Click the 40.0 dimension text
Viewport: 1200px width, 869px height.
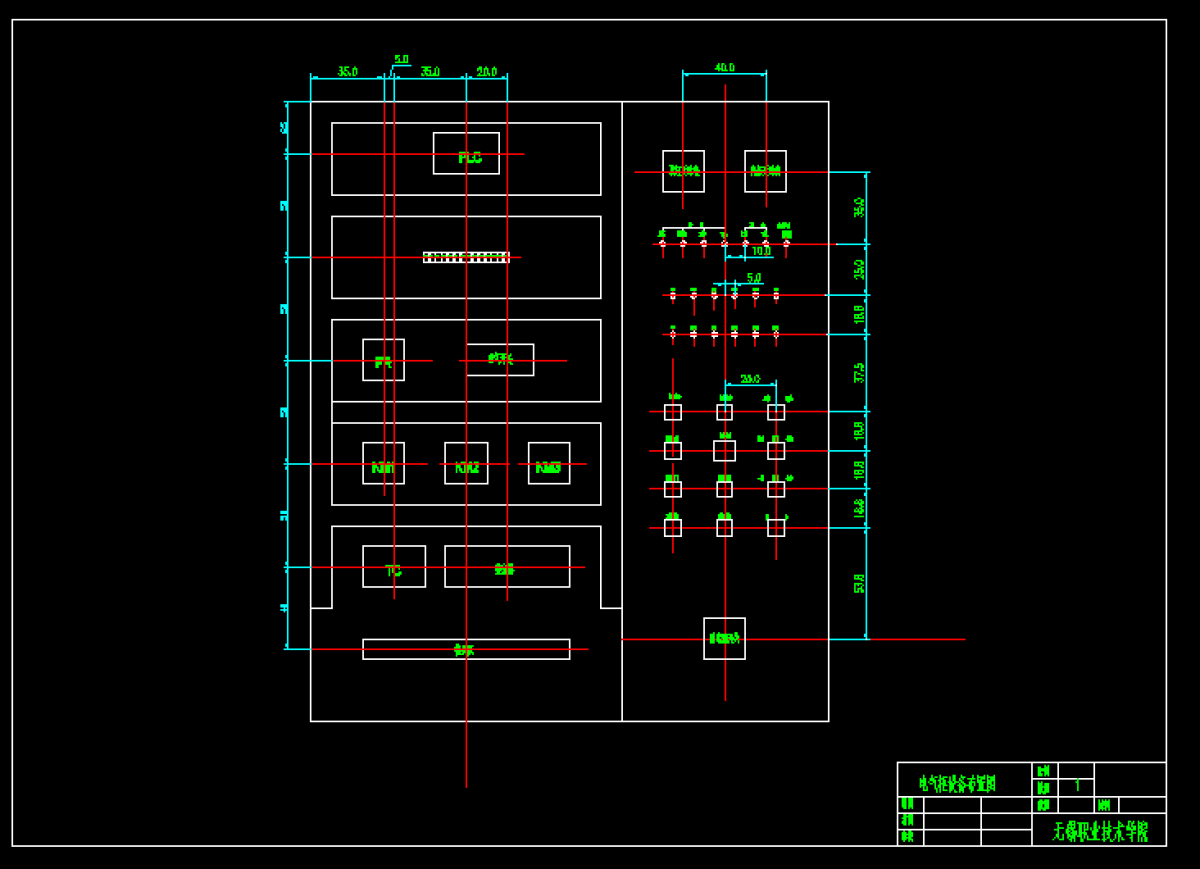coord(725,68)
